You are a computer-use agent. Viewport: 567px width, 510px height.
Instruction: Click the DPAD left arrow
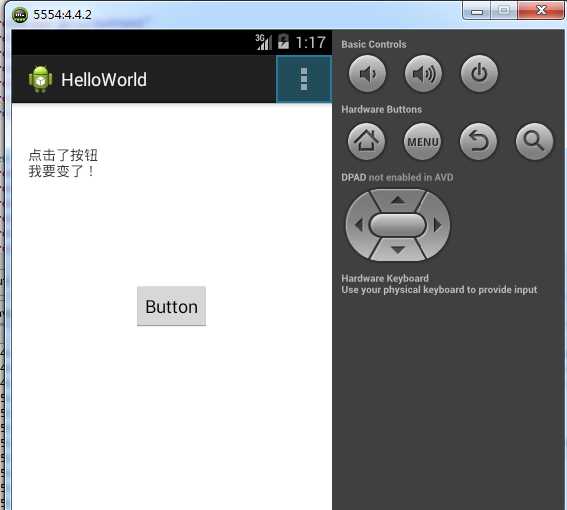point(359,225)
